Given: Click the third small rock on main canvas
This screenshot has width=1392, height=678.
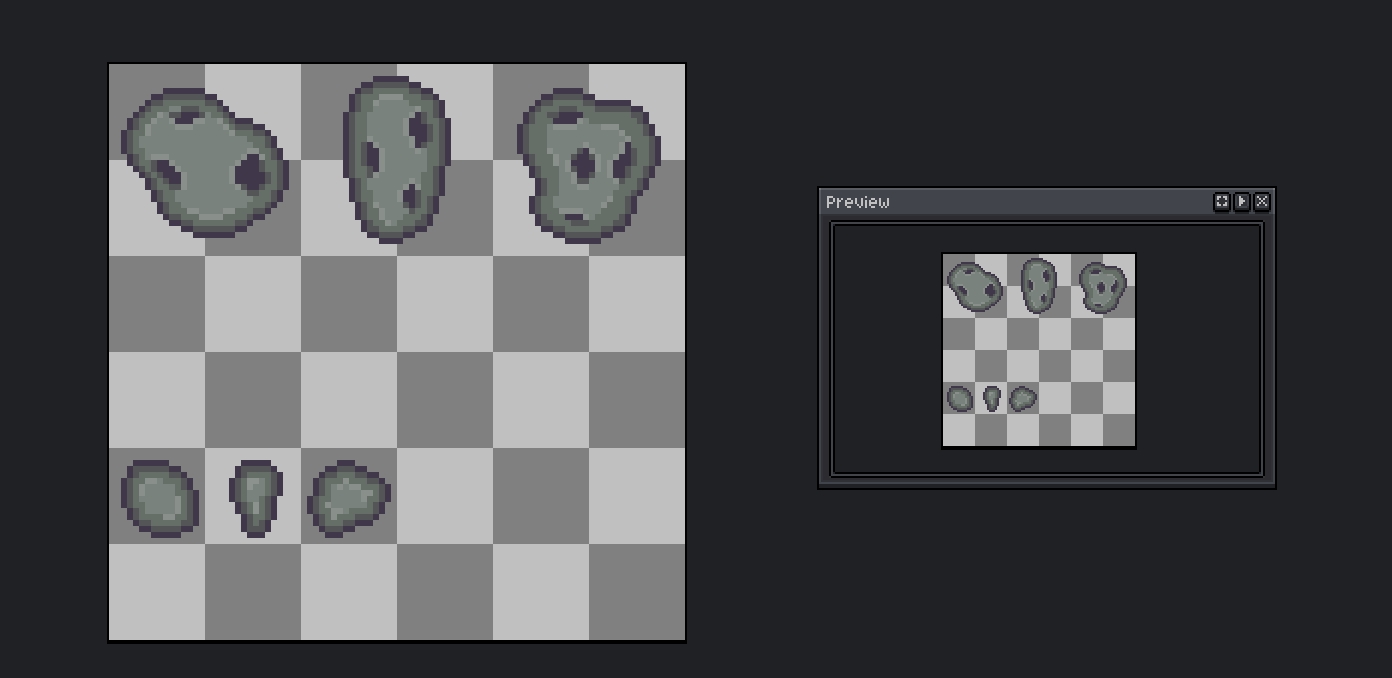Looking at the screenshot, I should tap(348, 498).
